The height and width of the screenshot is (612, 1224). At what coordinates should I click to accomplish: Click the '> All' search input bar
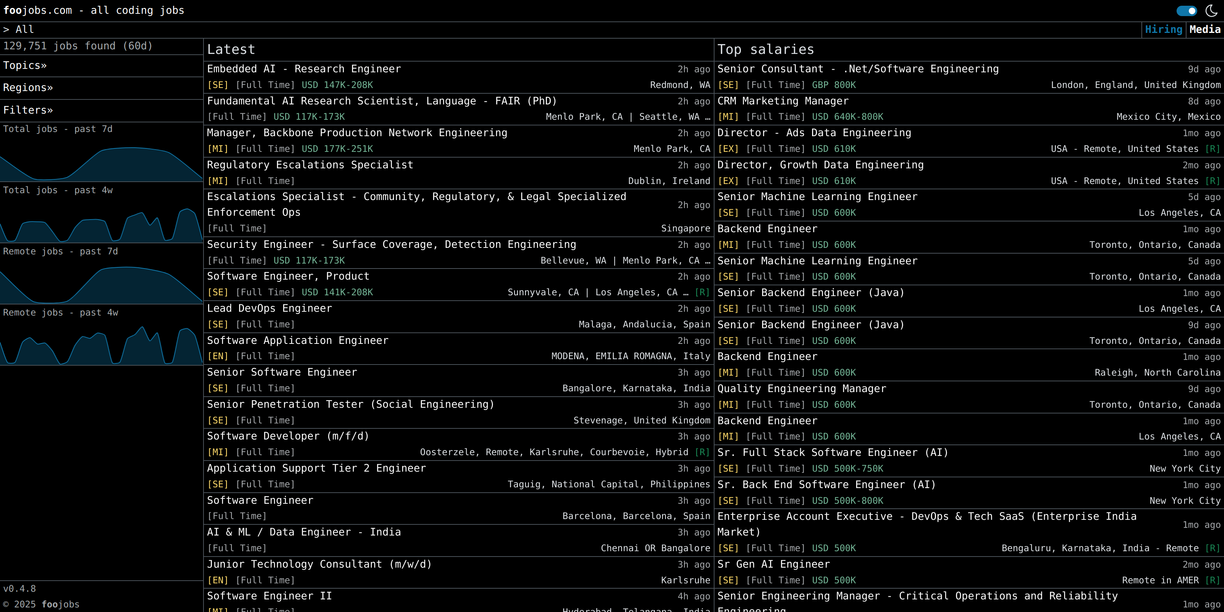tap(500, 30)
